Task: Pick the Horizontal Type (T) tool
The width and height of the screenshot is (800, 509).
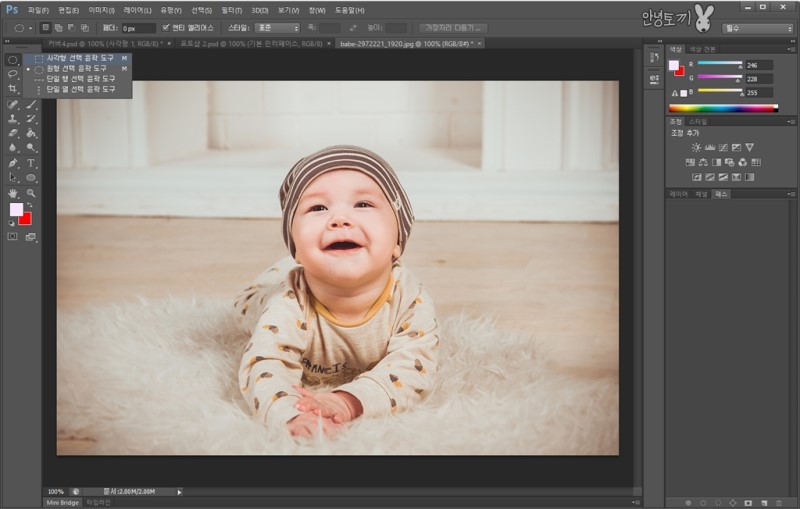Action: click(31, 163)
